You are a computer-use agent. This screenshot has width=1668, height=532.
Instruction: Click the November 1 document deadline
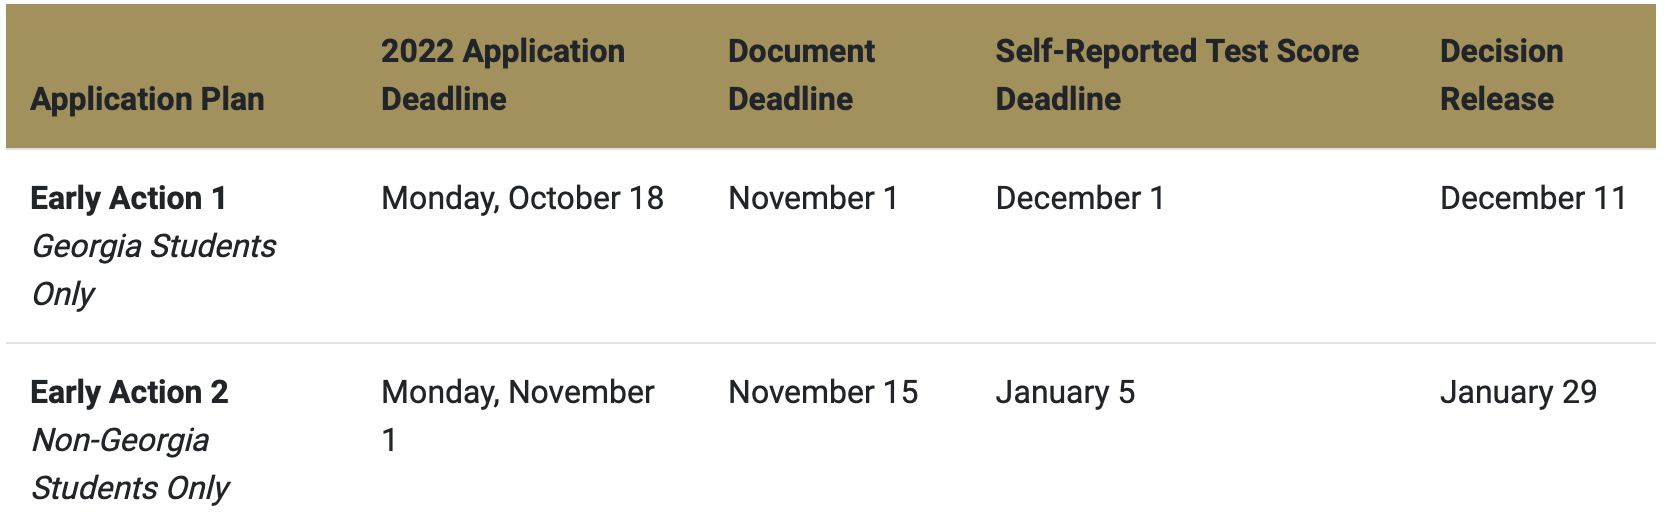click(813, 198)
